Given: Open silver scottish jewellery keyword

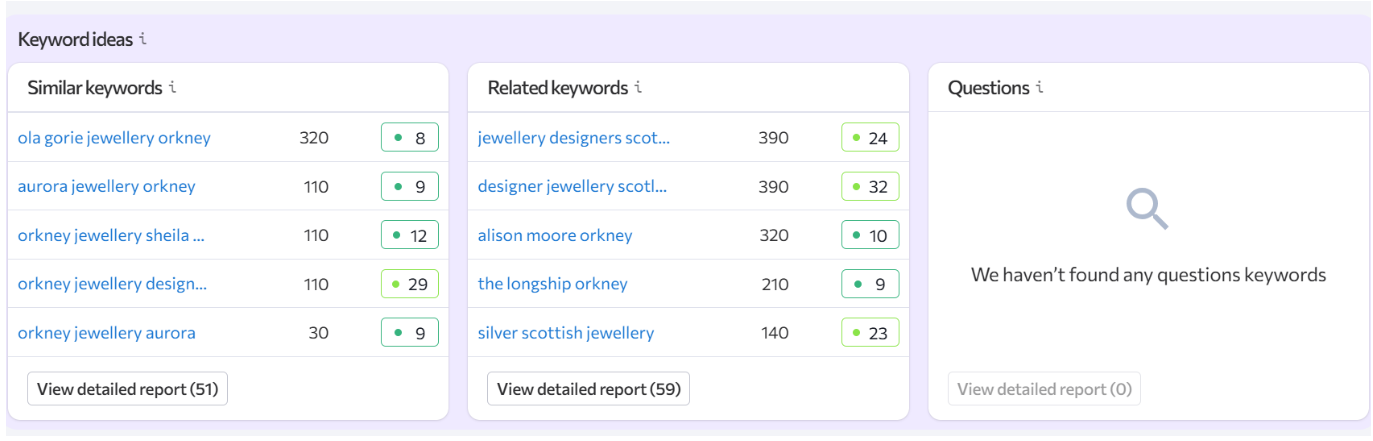Looking at the screenshot, I should [x=566, y=332].
